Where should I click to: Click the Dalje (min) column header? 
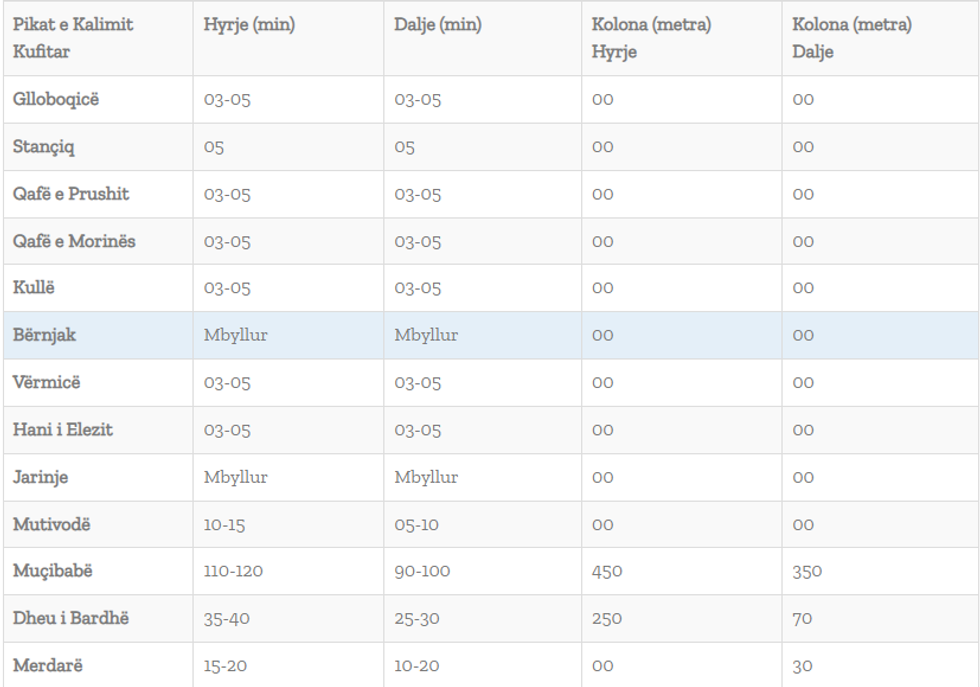tap(437, 25)
